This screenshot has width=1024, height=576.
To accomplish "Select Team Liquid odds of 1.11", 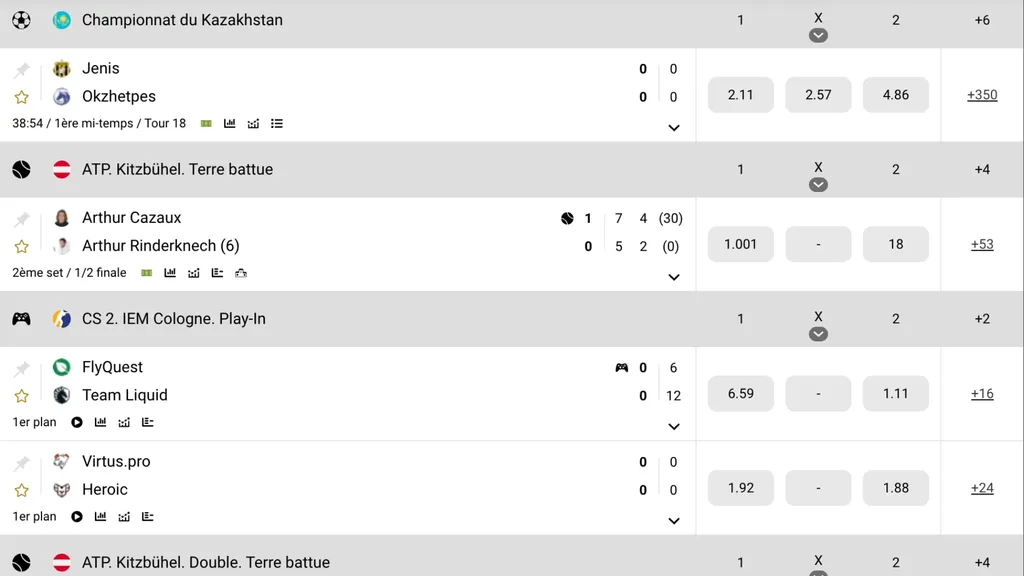I will click(x=895, y=394).
